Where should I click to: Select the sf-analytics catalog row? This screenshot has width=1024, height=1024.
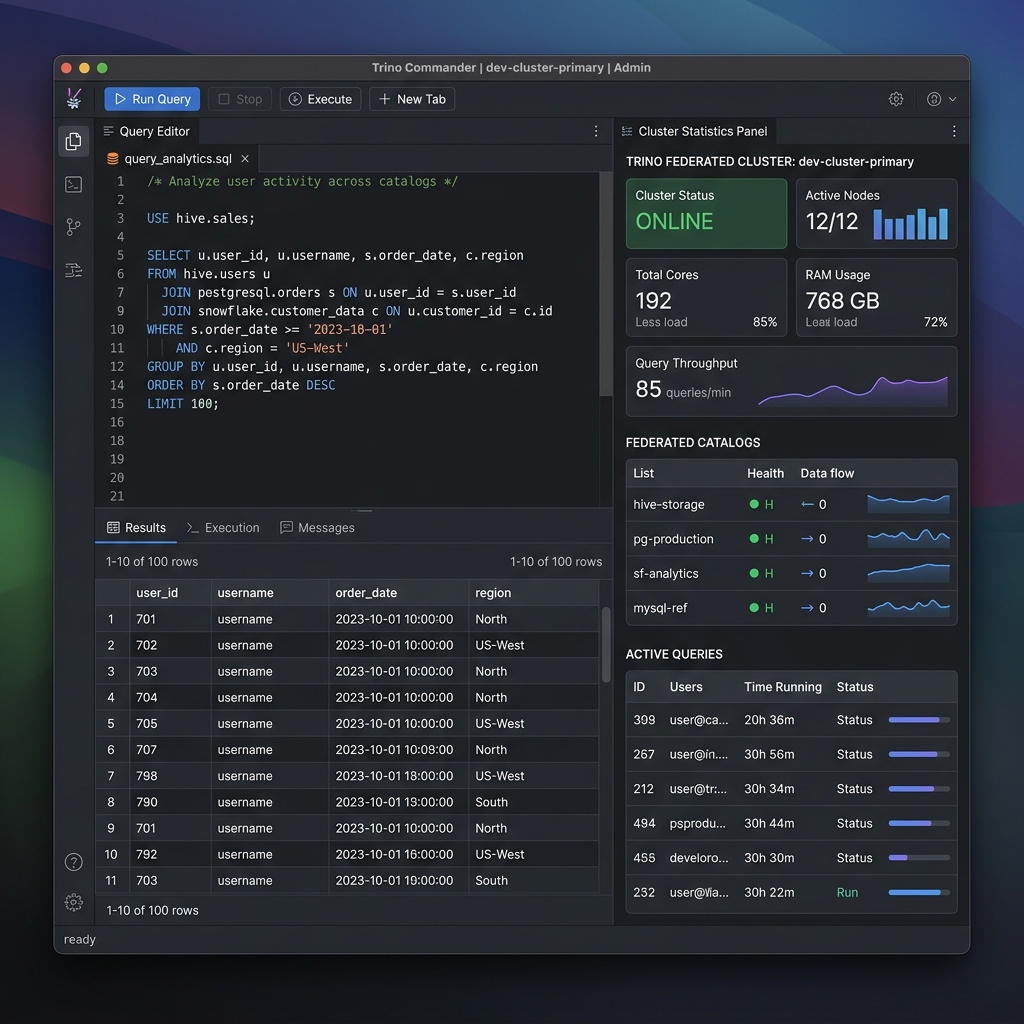coord(792,573)
